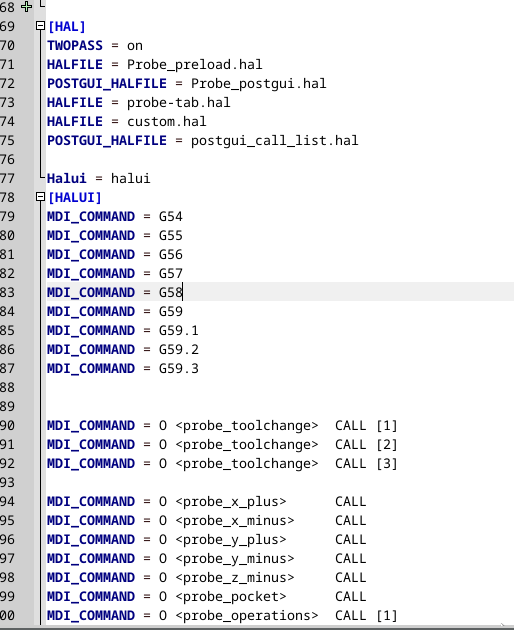Viewport: 514px width, 630px height.
Task: Click the [HALUI] section header text
Action: [x=75, y=197]
